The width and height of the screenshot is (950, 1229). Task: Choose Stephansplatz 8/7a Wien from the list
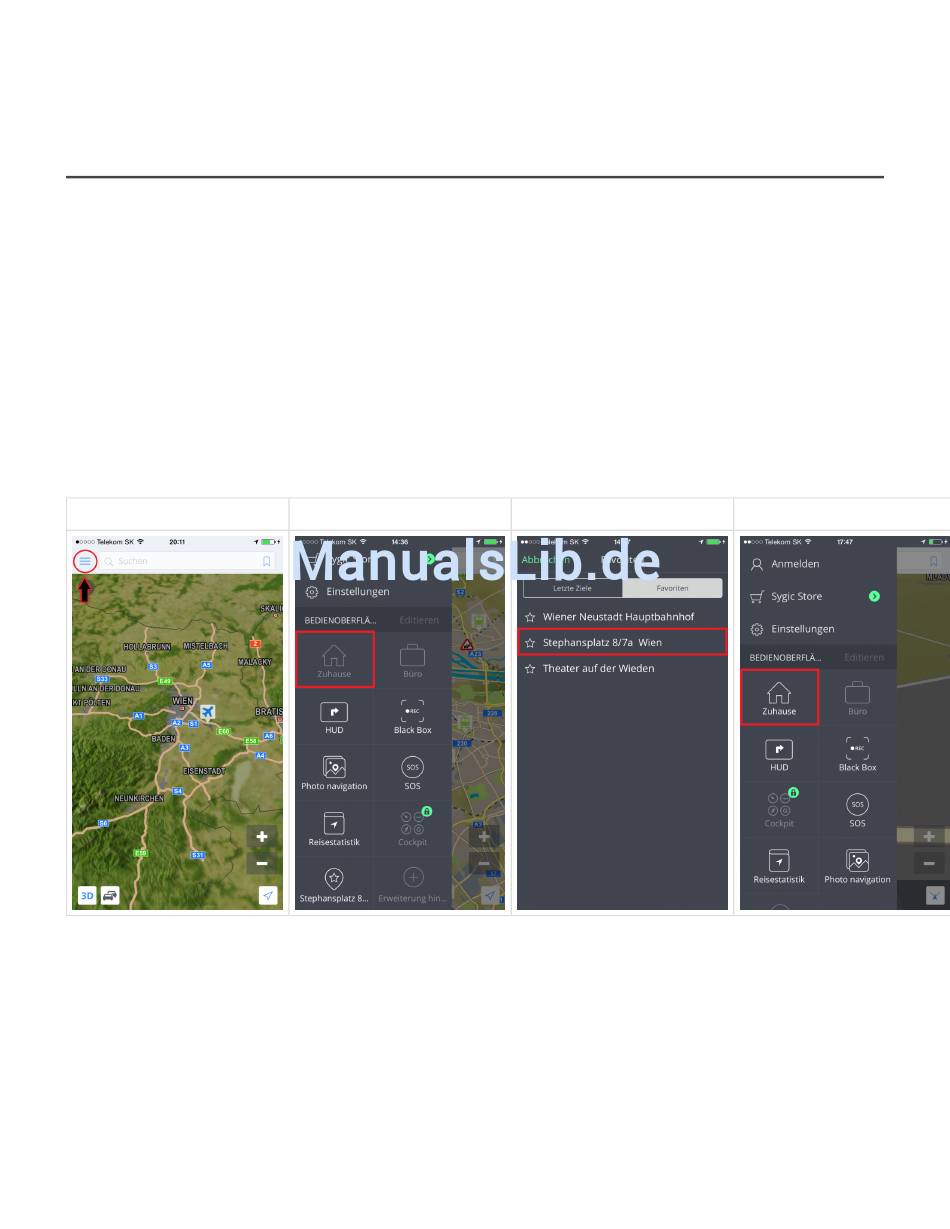[621, 642]
